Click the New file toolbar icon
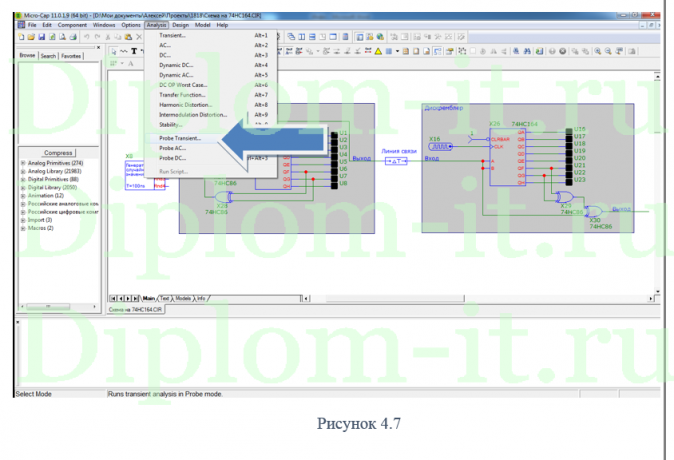674x460 pixels. click(x=22, y=36)
